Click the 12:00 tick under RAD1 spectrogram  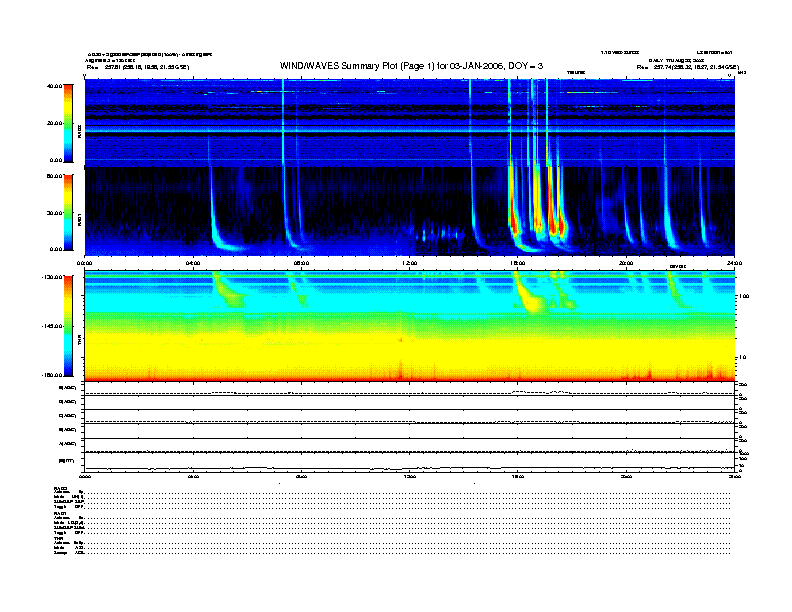tap(410, 263)
